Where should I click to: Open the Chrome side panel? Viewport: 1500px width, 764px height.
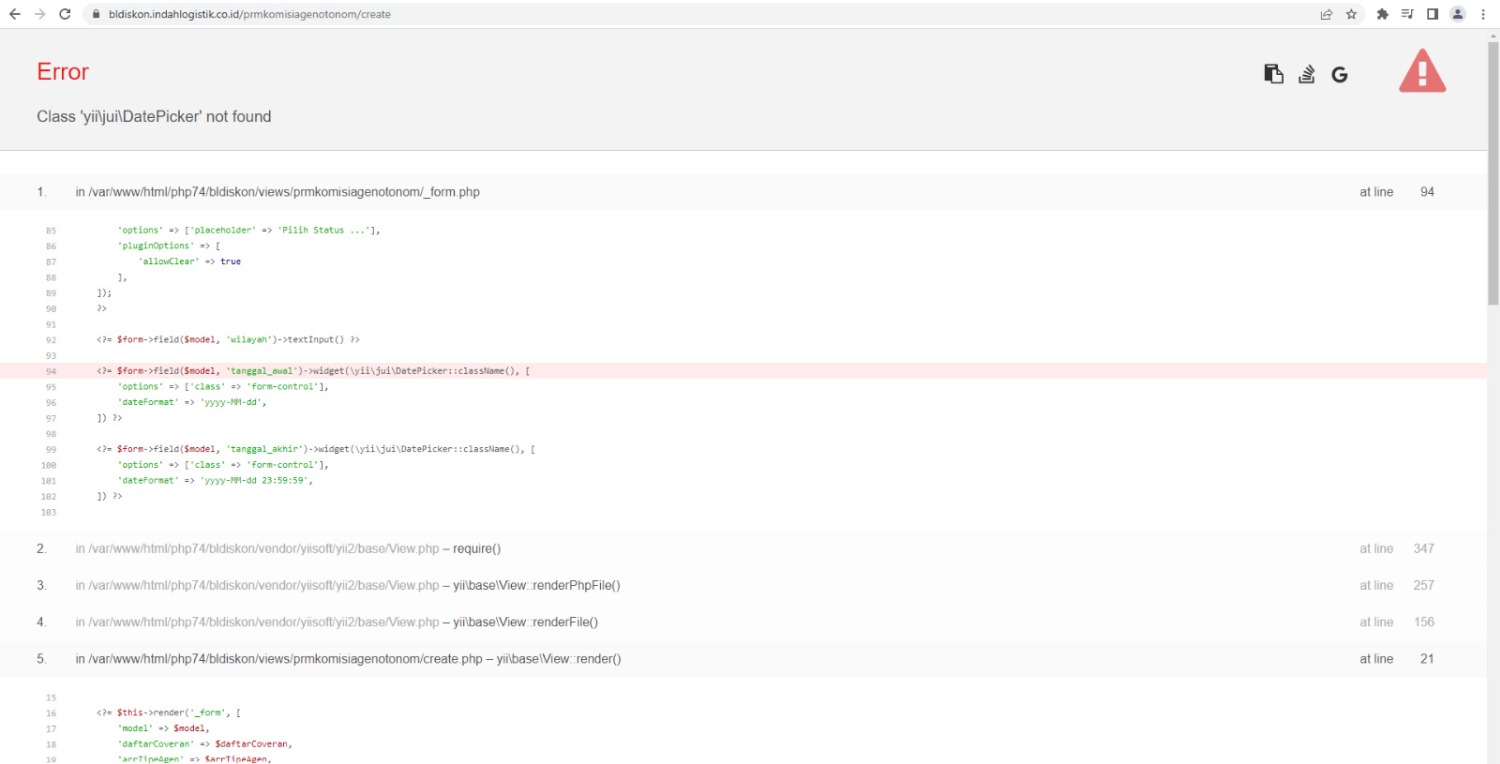(1432, 14)
